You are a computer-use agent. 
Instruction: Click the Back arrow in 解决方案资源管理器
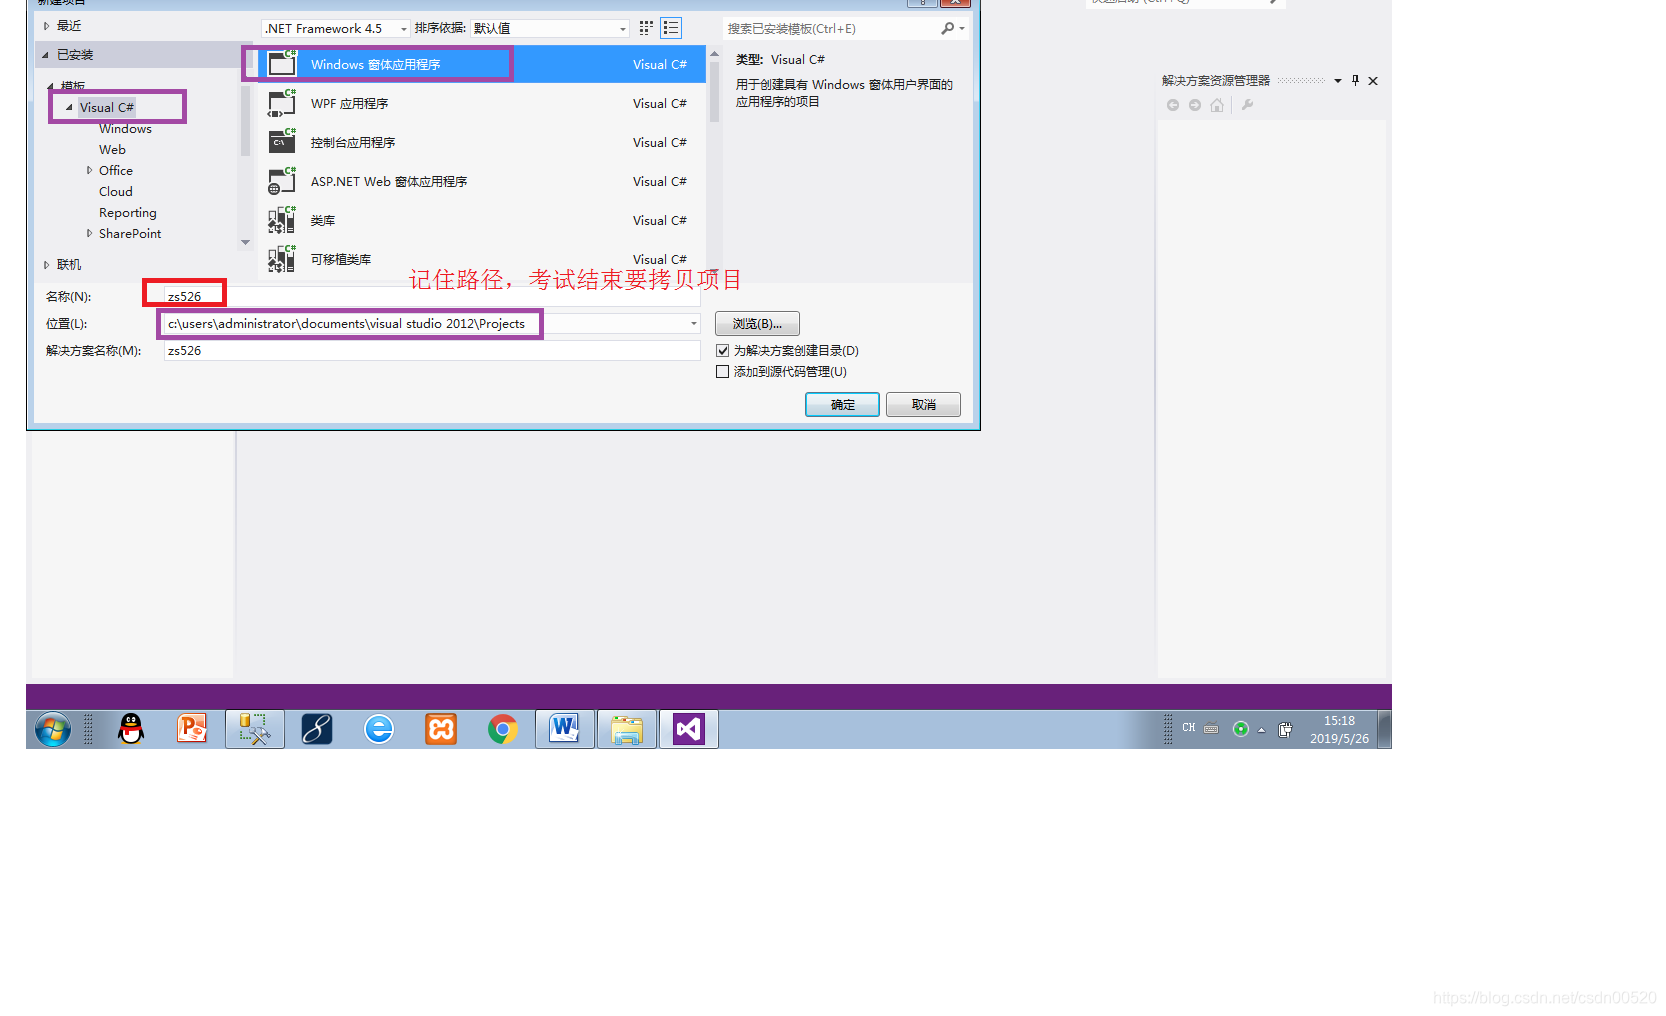[x=1173, y=105]
